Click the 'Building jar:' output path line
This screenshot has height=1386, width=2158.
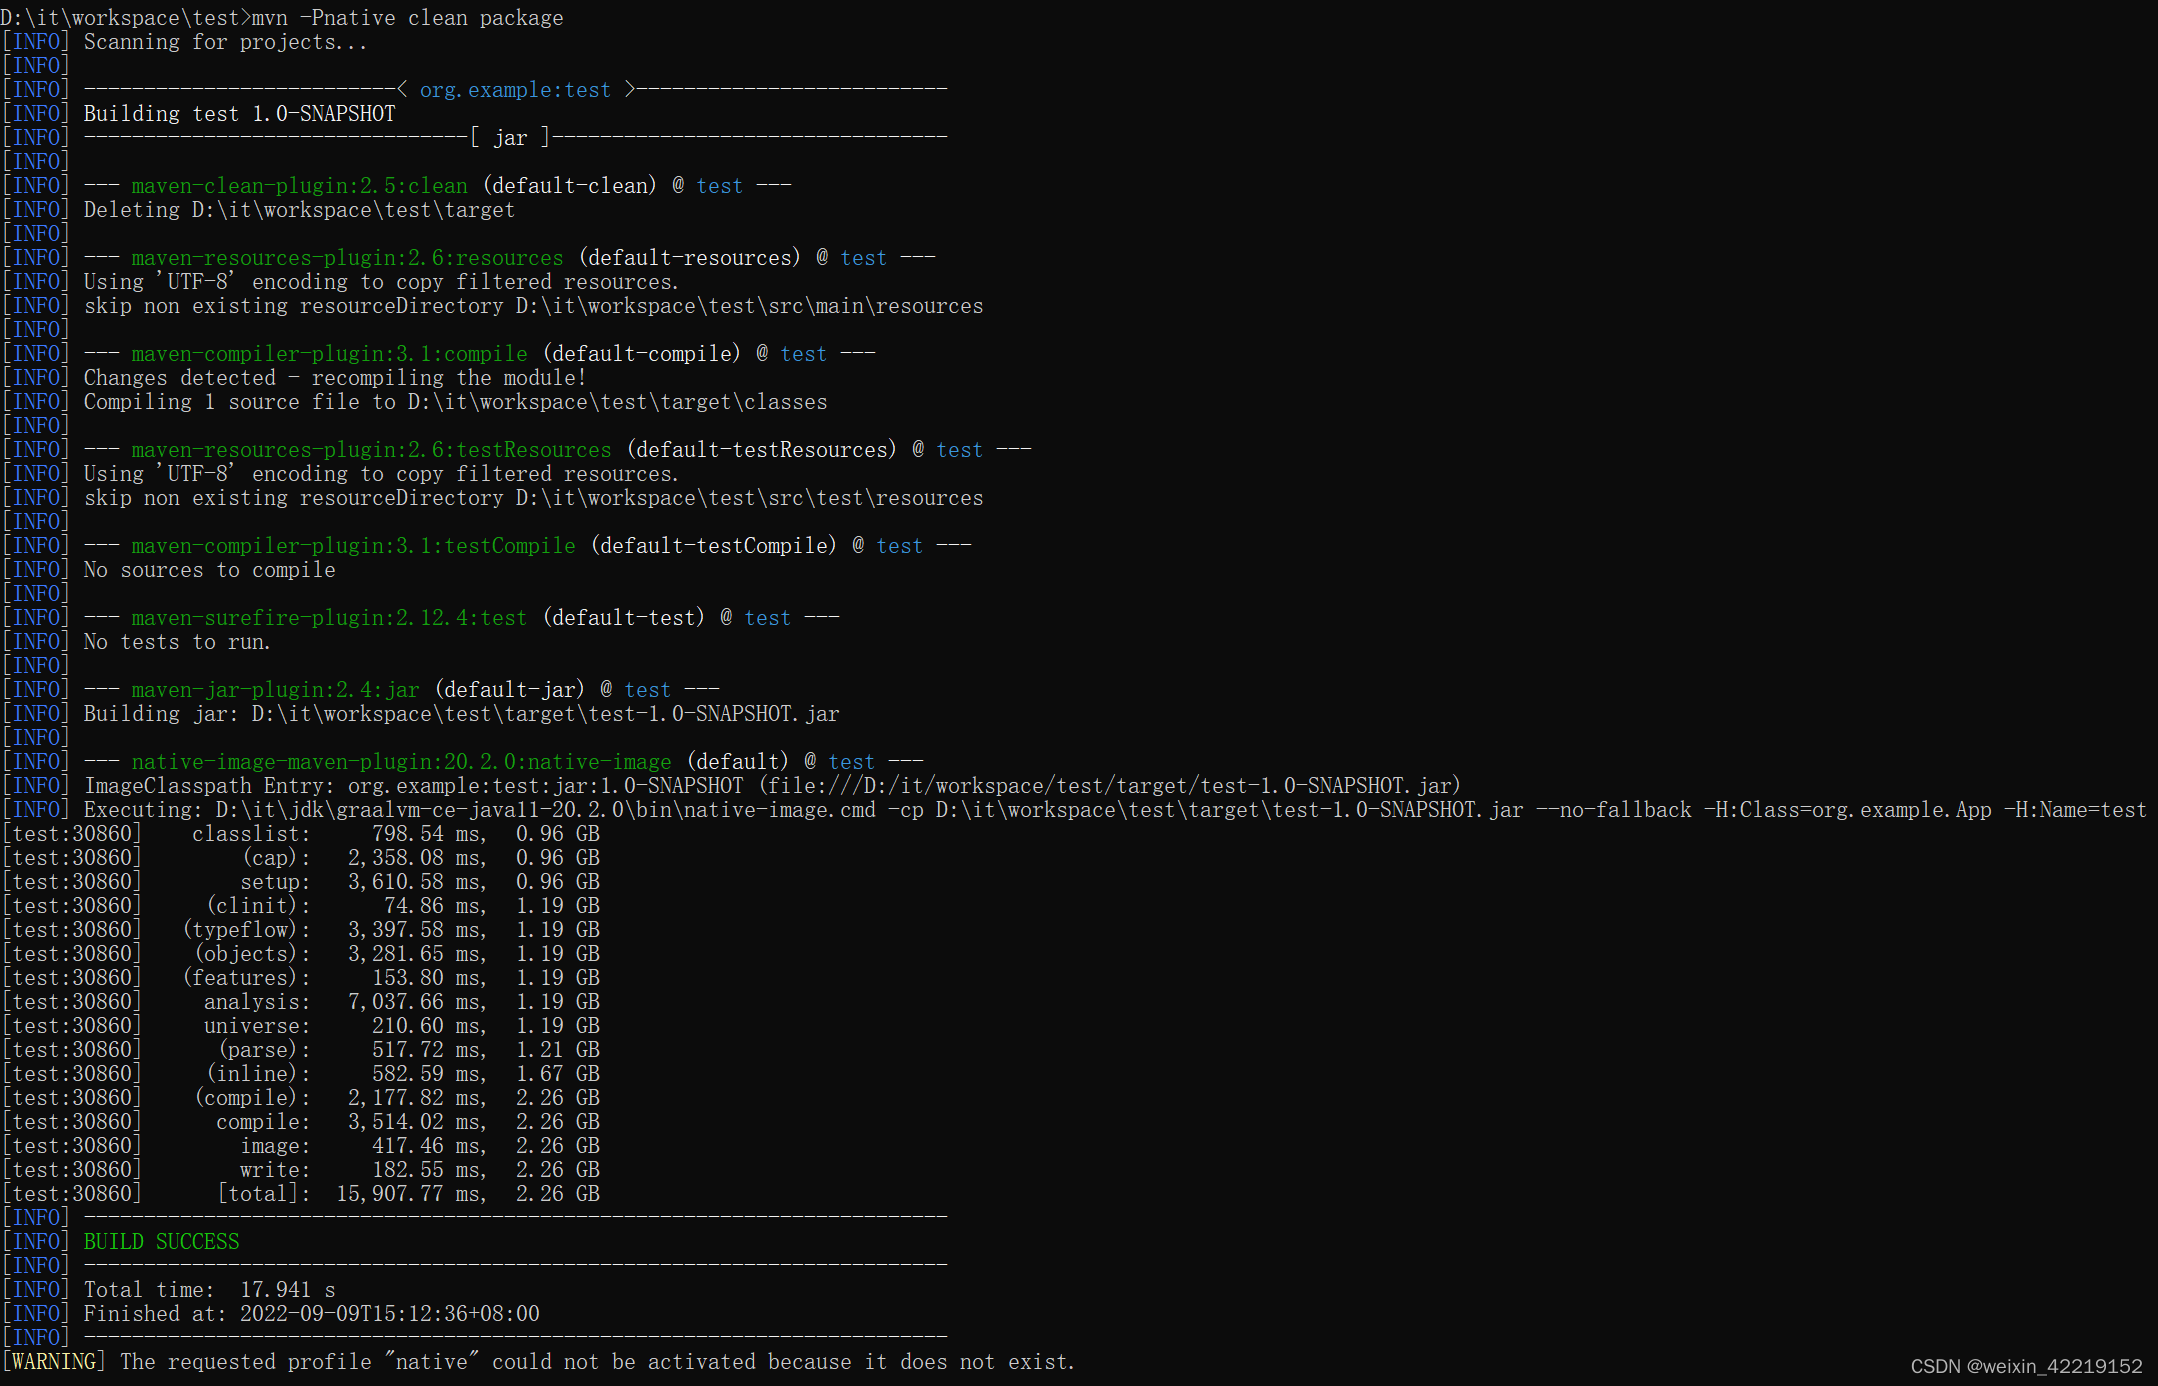[461, 714]
